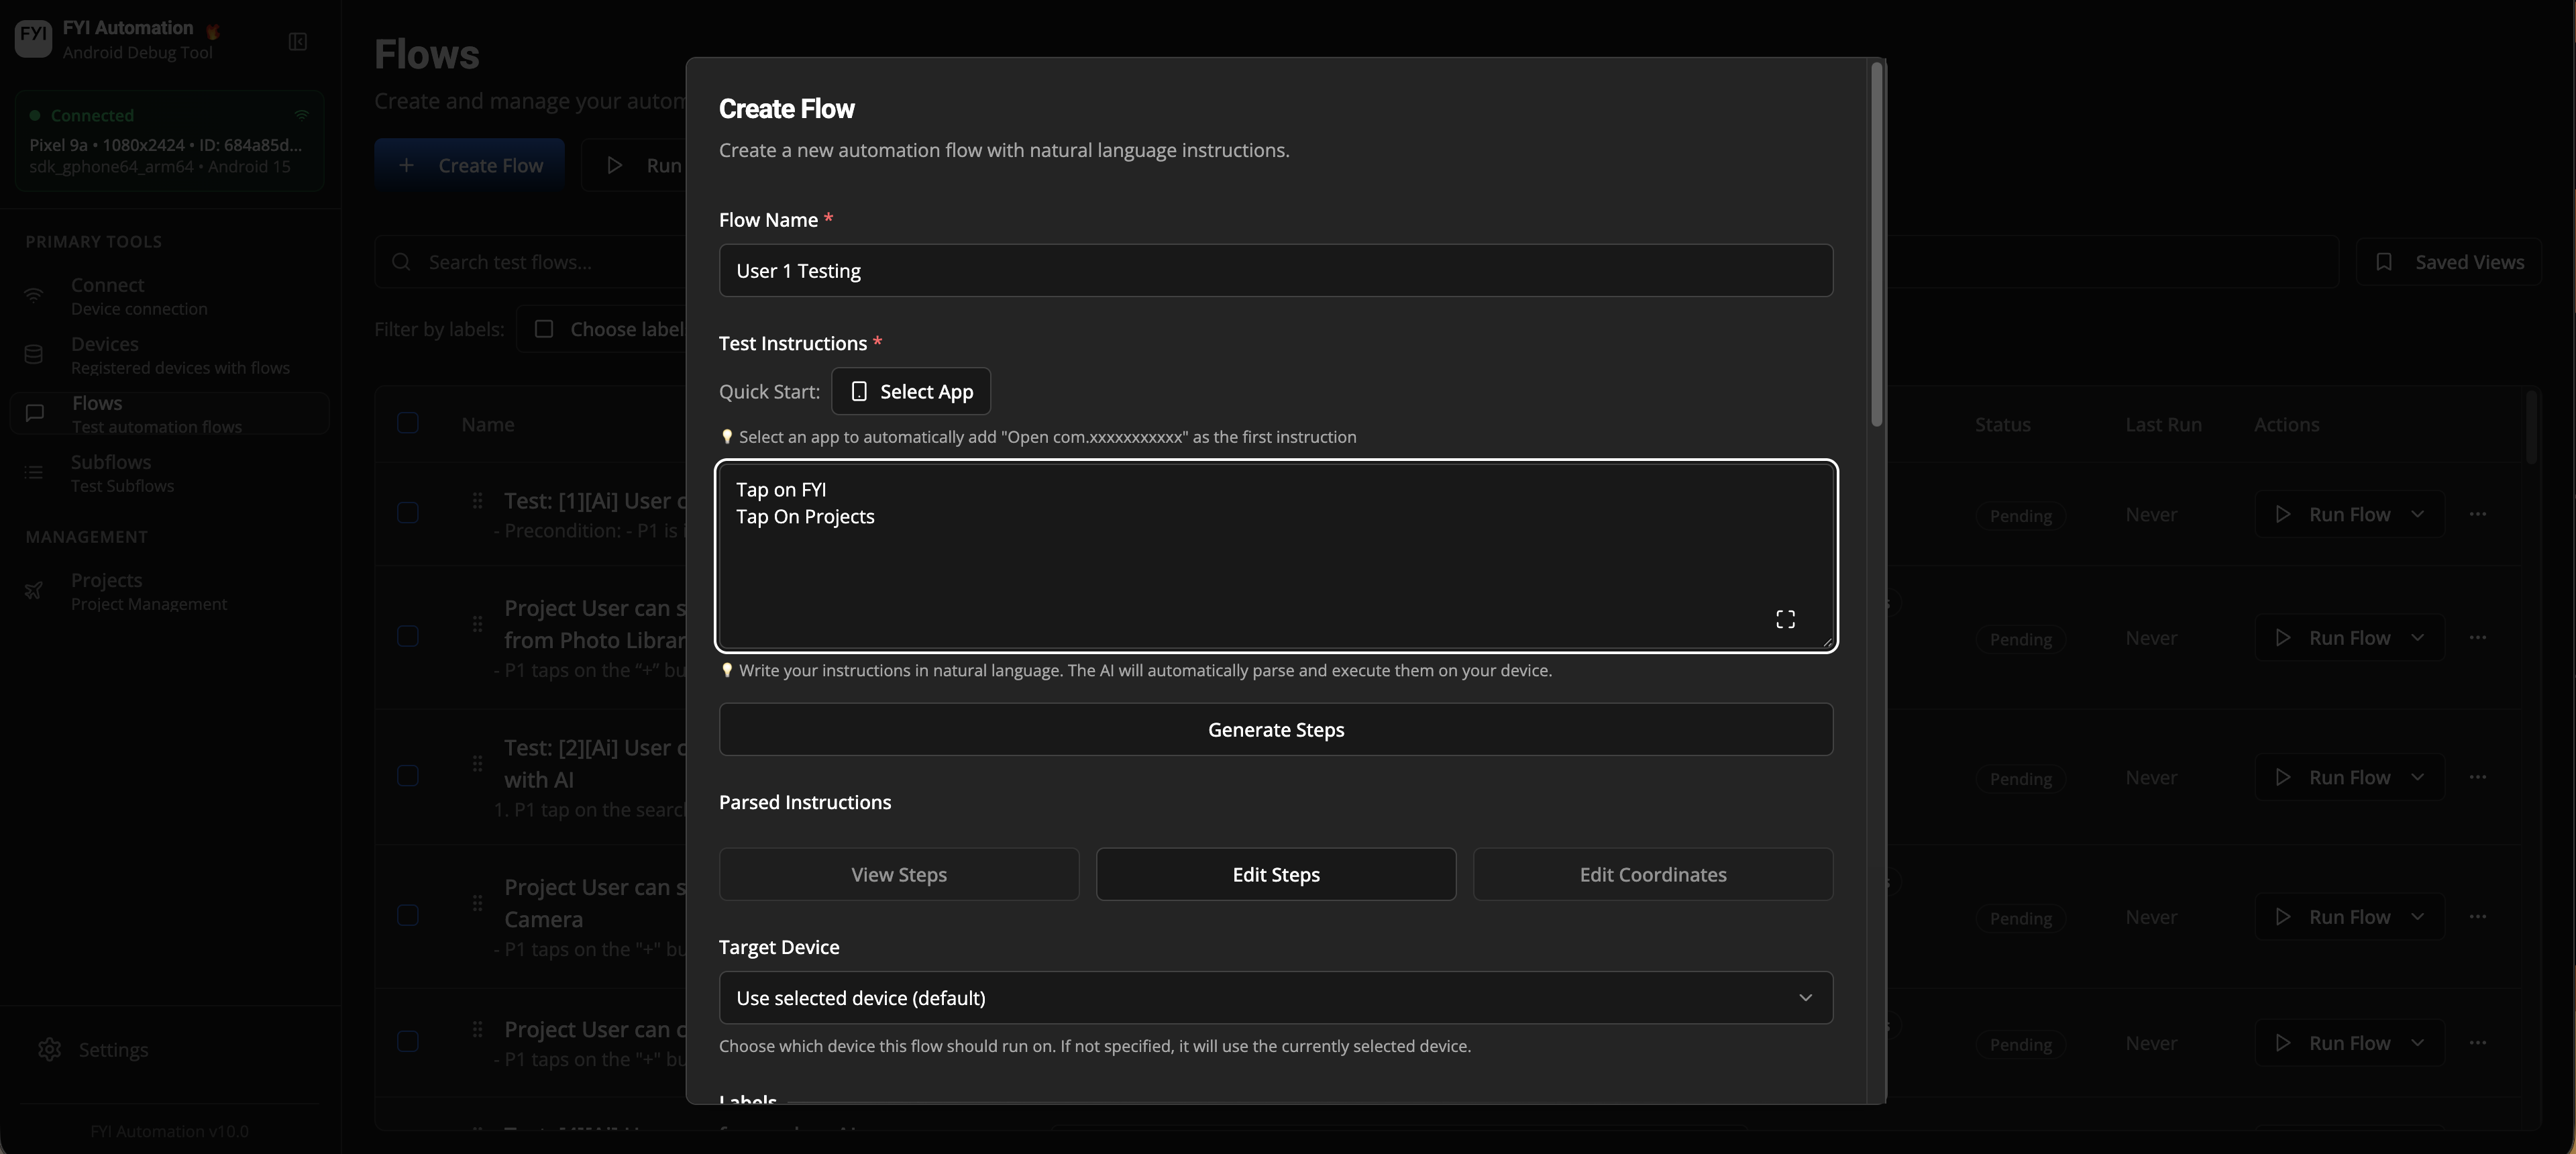Click the Flows chat icon in sidebar

point(34,413)
